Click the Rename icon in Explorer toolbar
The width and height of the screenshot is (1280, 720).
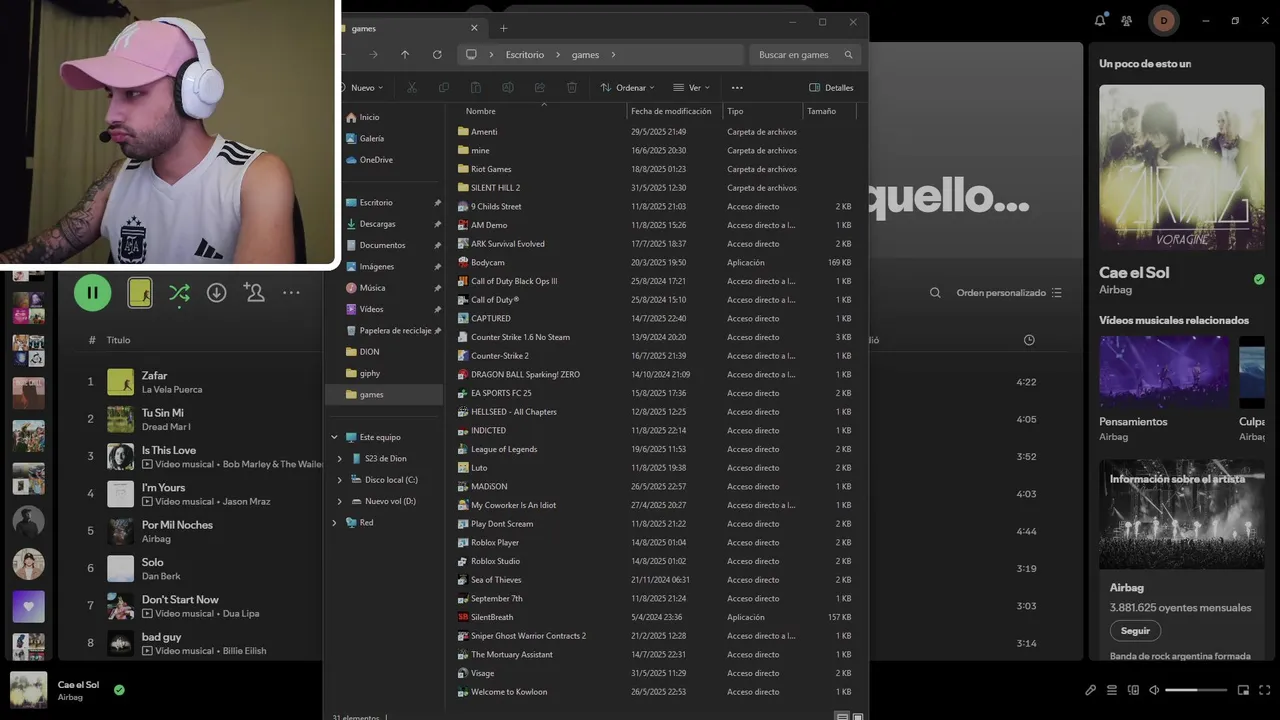508,88
